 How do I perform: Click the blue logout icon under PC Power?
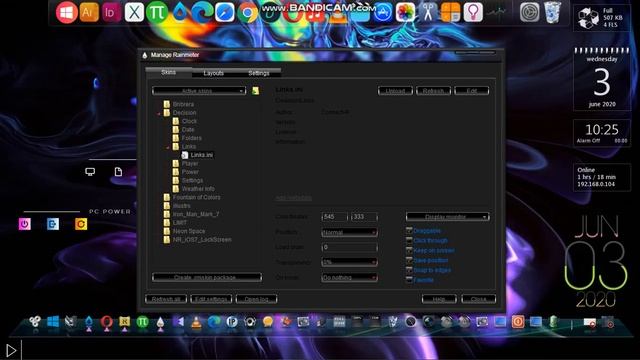53,224
